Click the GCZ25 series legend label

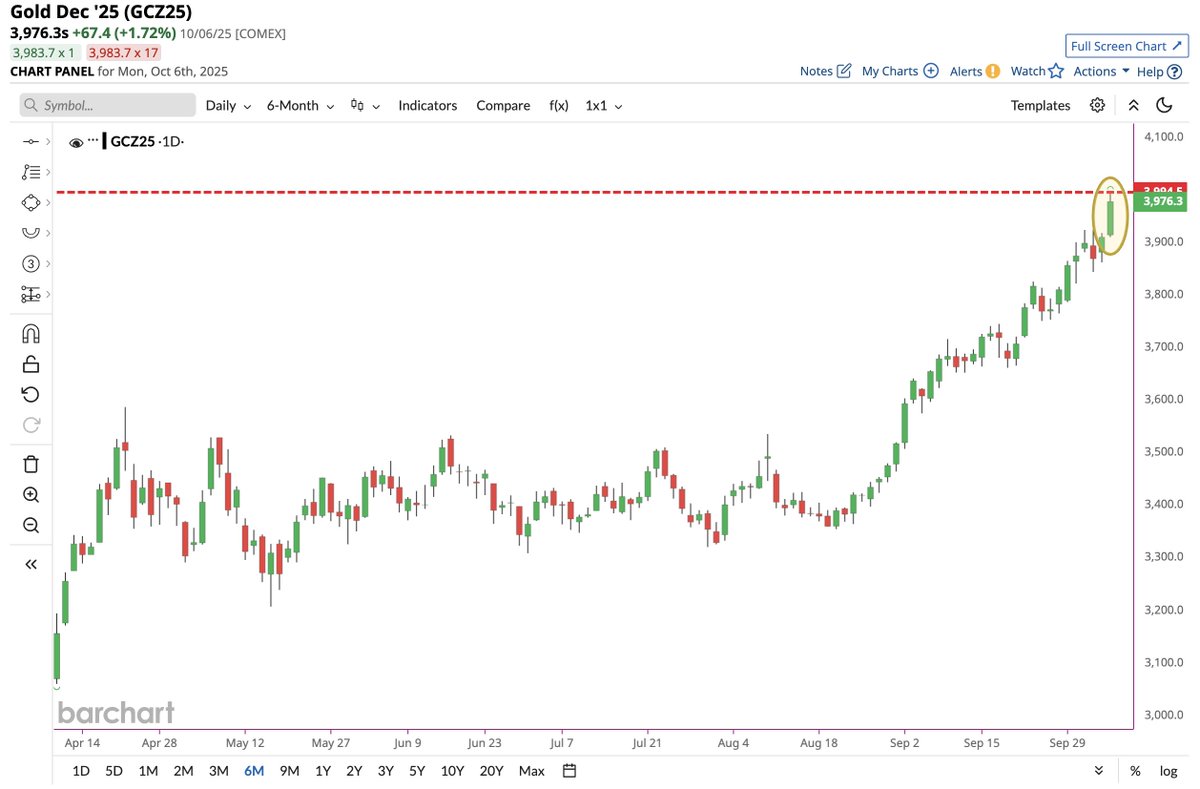click(133, 142)
